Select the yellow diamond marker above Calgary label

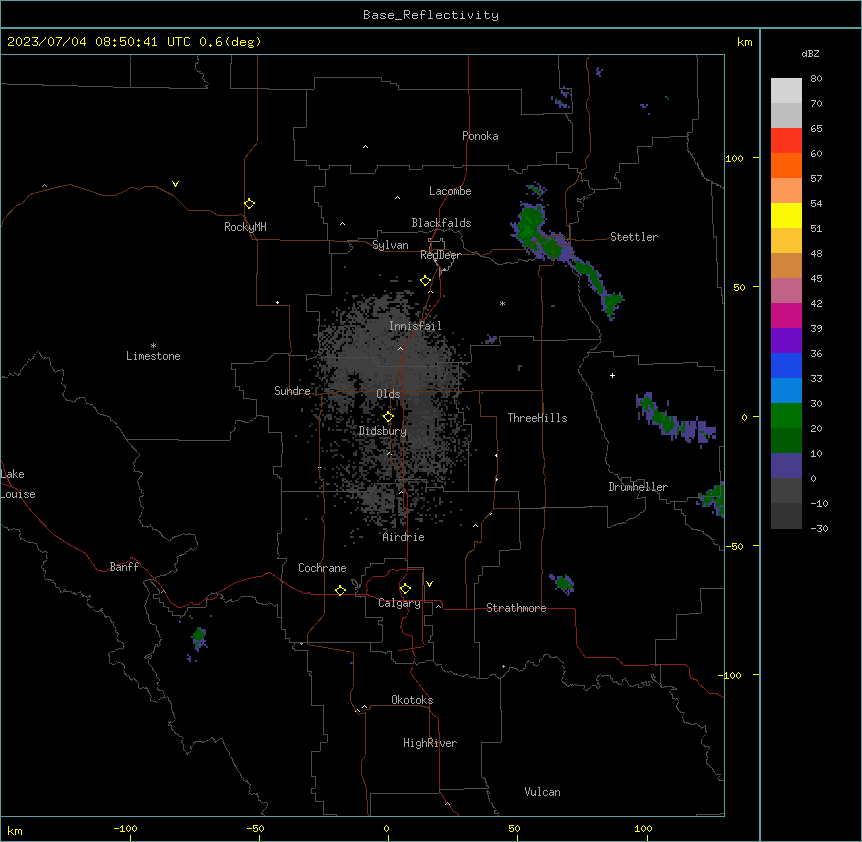(x=405, y=589)
